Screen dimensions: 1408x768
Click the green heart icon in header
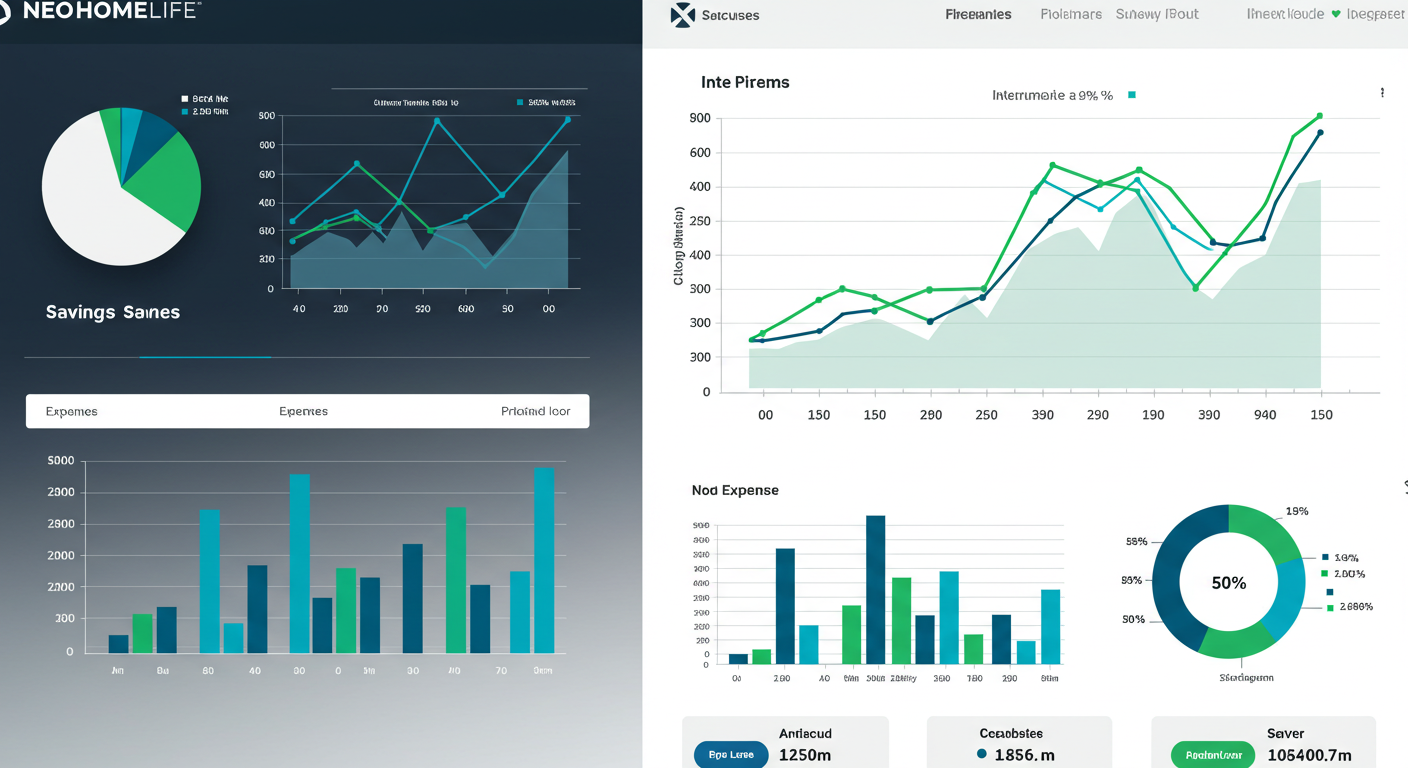(x=1335, y=15)
